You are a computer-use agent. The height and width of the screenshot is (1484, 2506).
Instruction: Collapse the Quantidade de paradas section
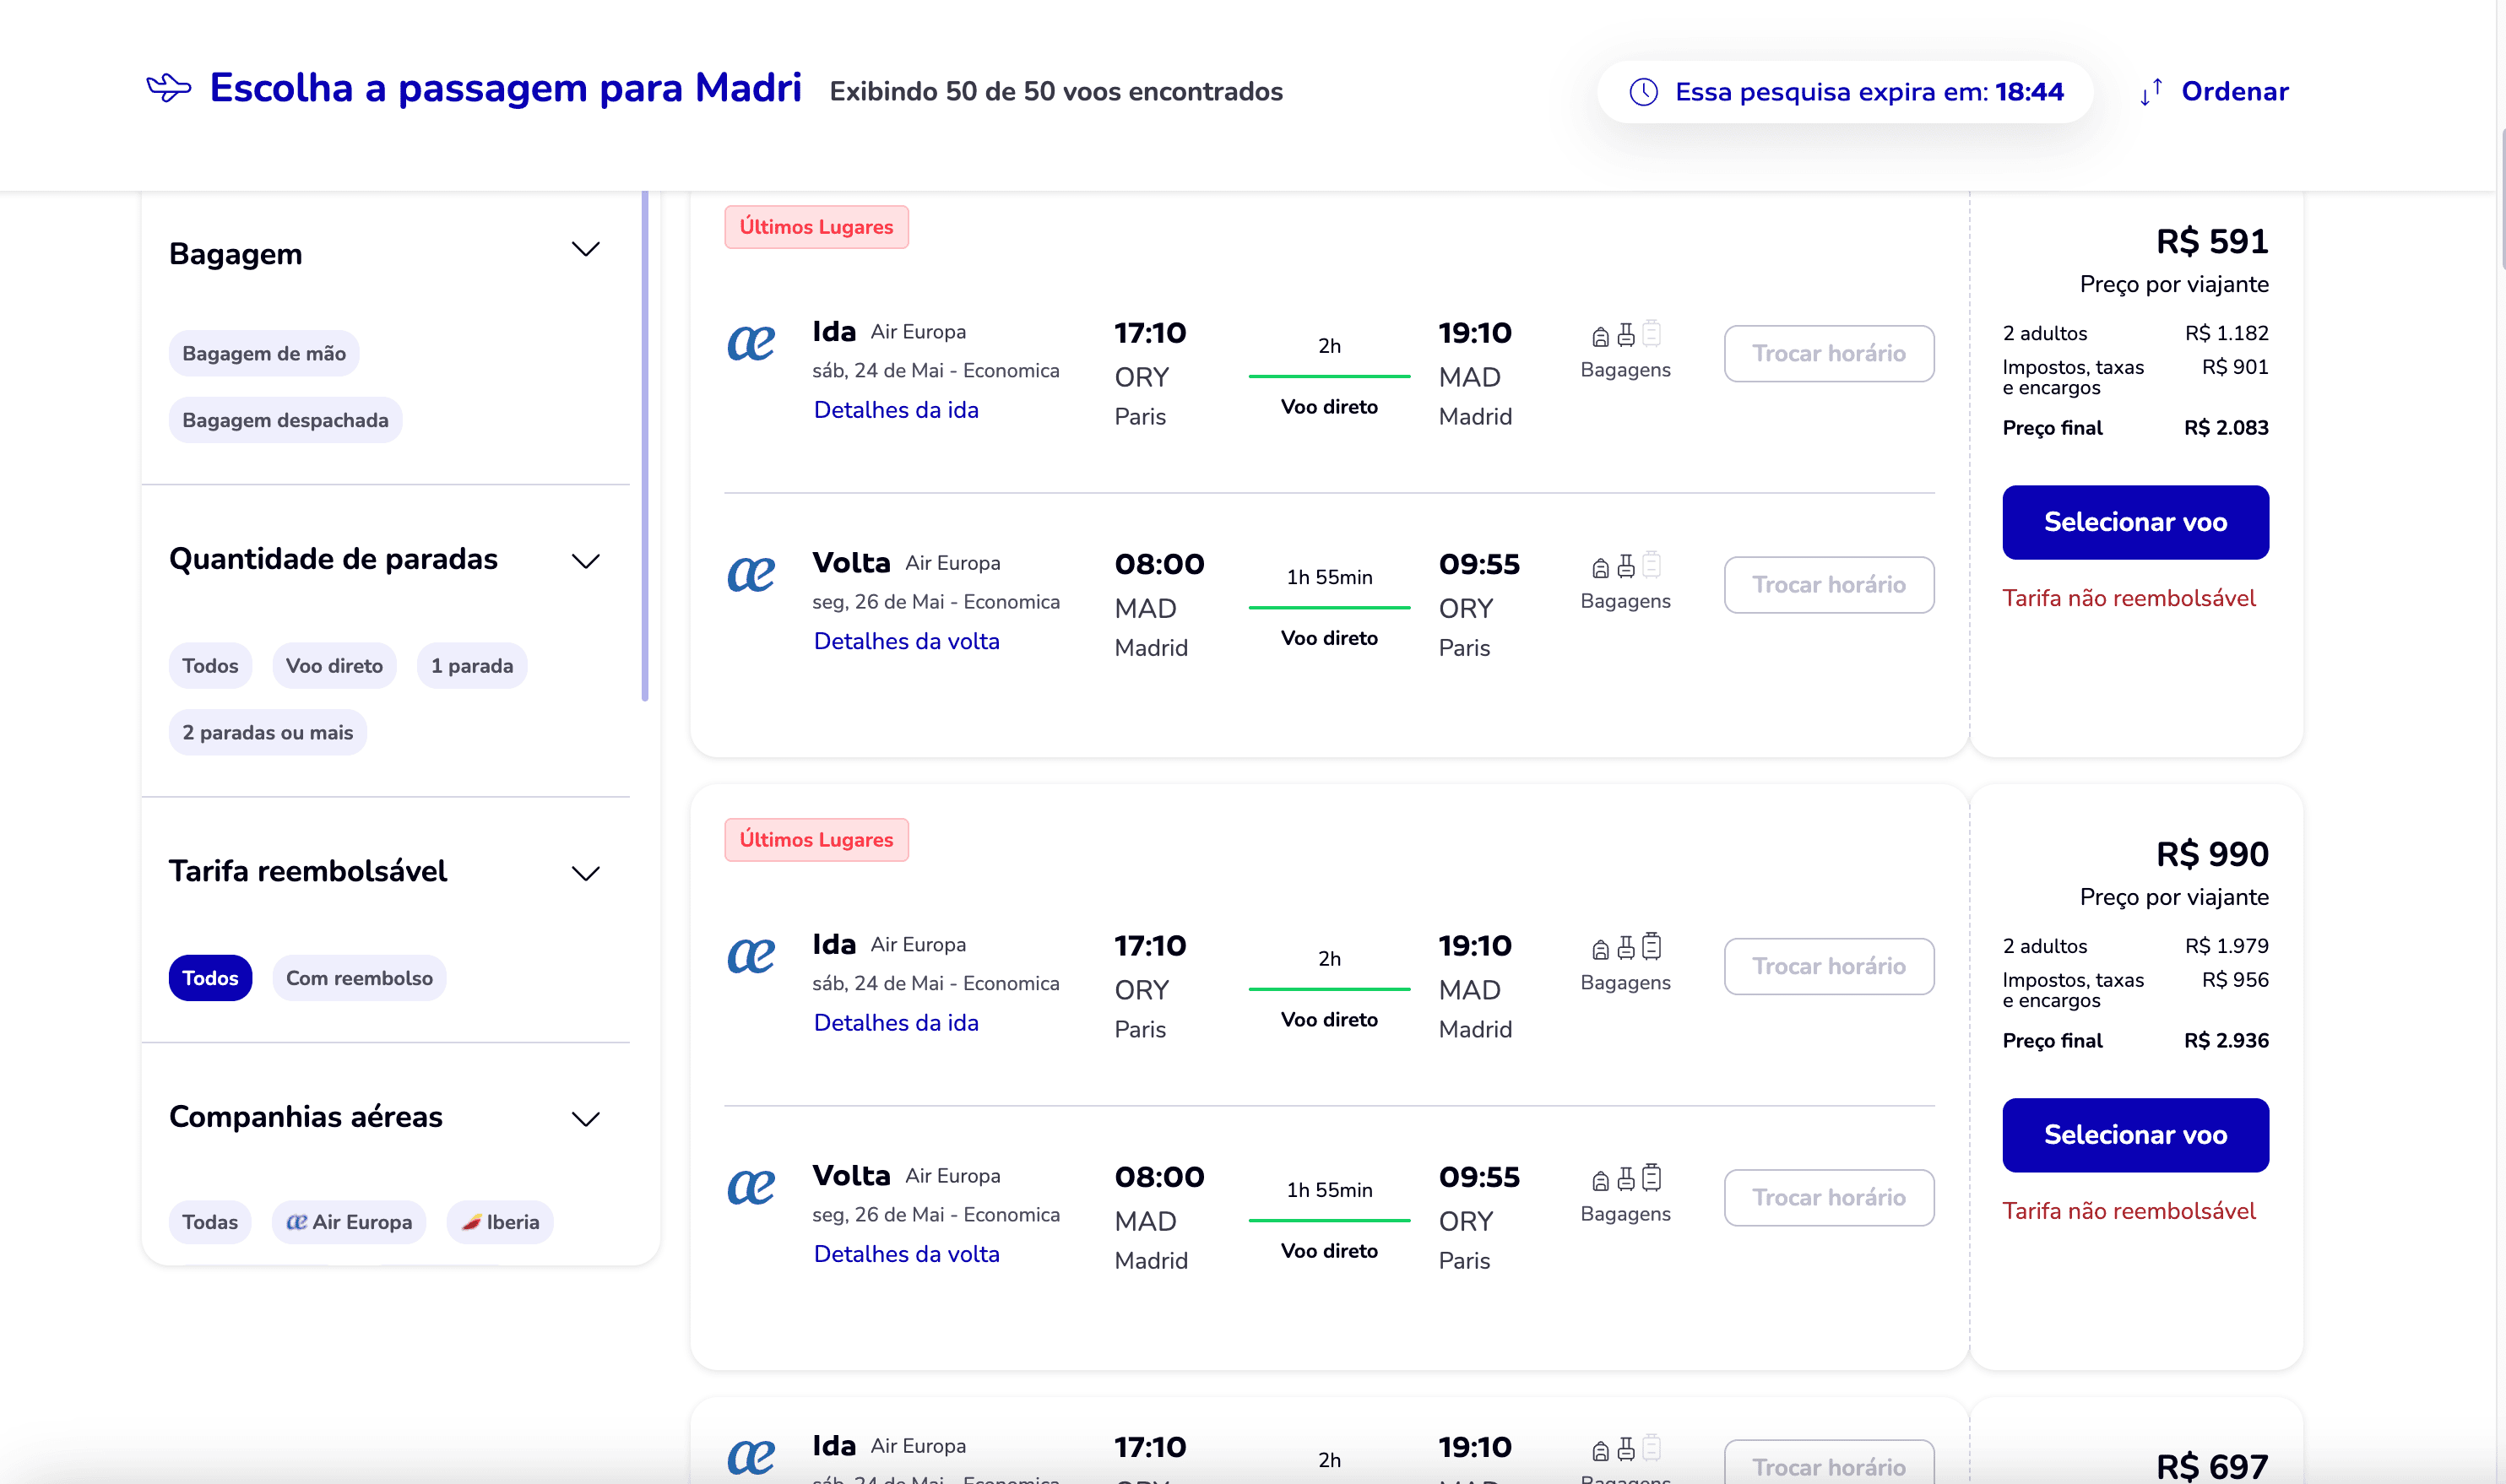(x=587, y=561)
